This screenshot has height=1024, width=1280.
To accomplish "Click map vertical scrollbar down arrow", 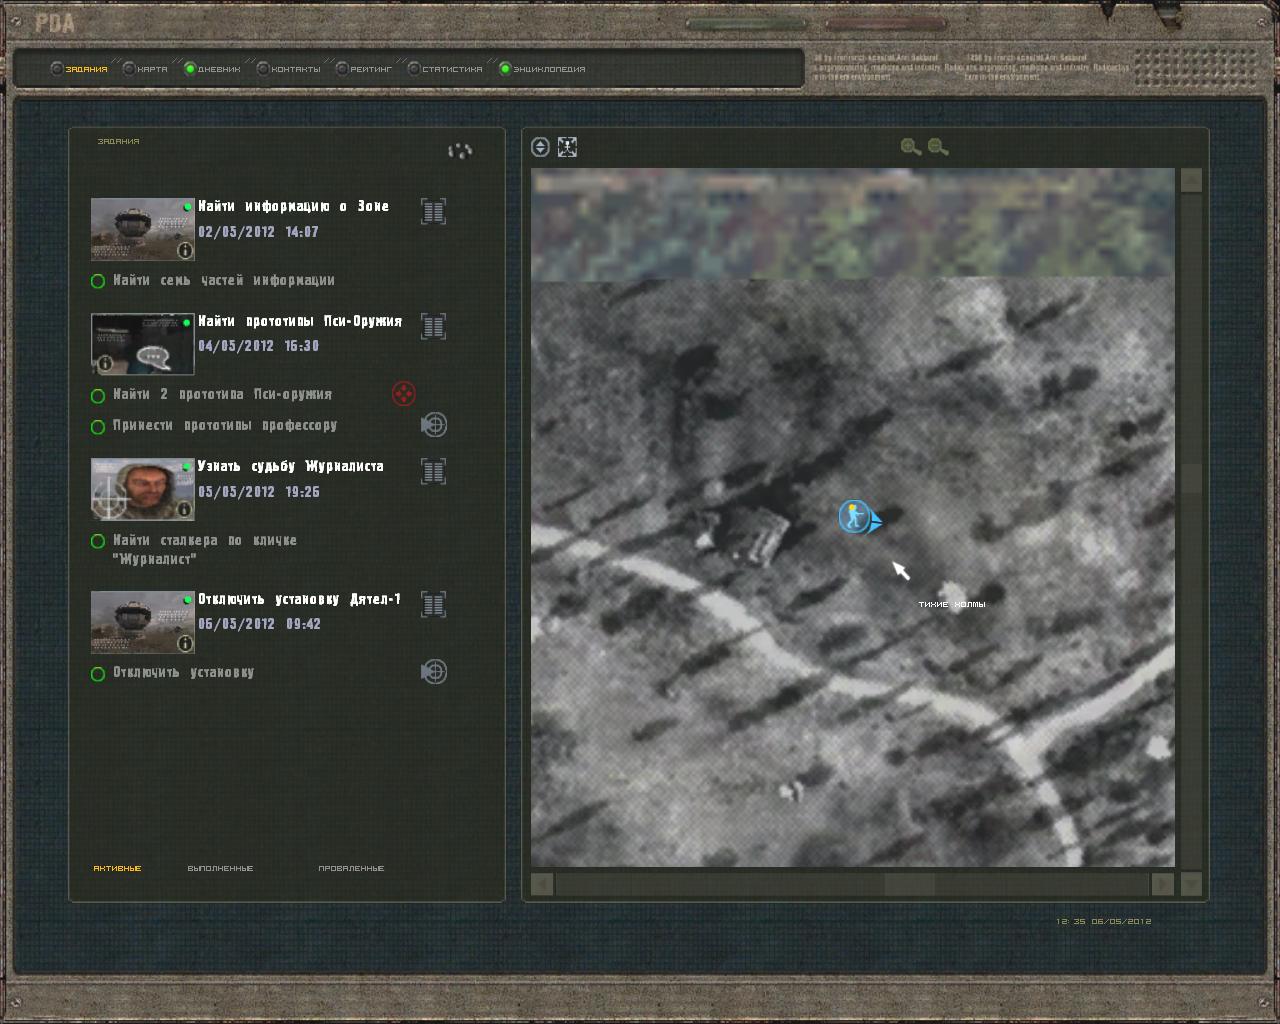I will [1191, 884].
